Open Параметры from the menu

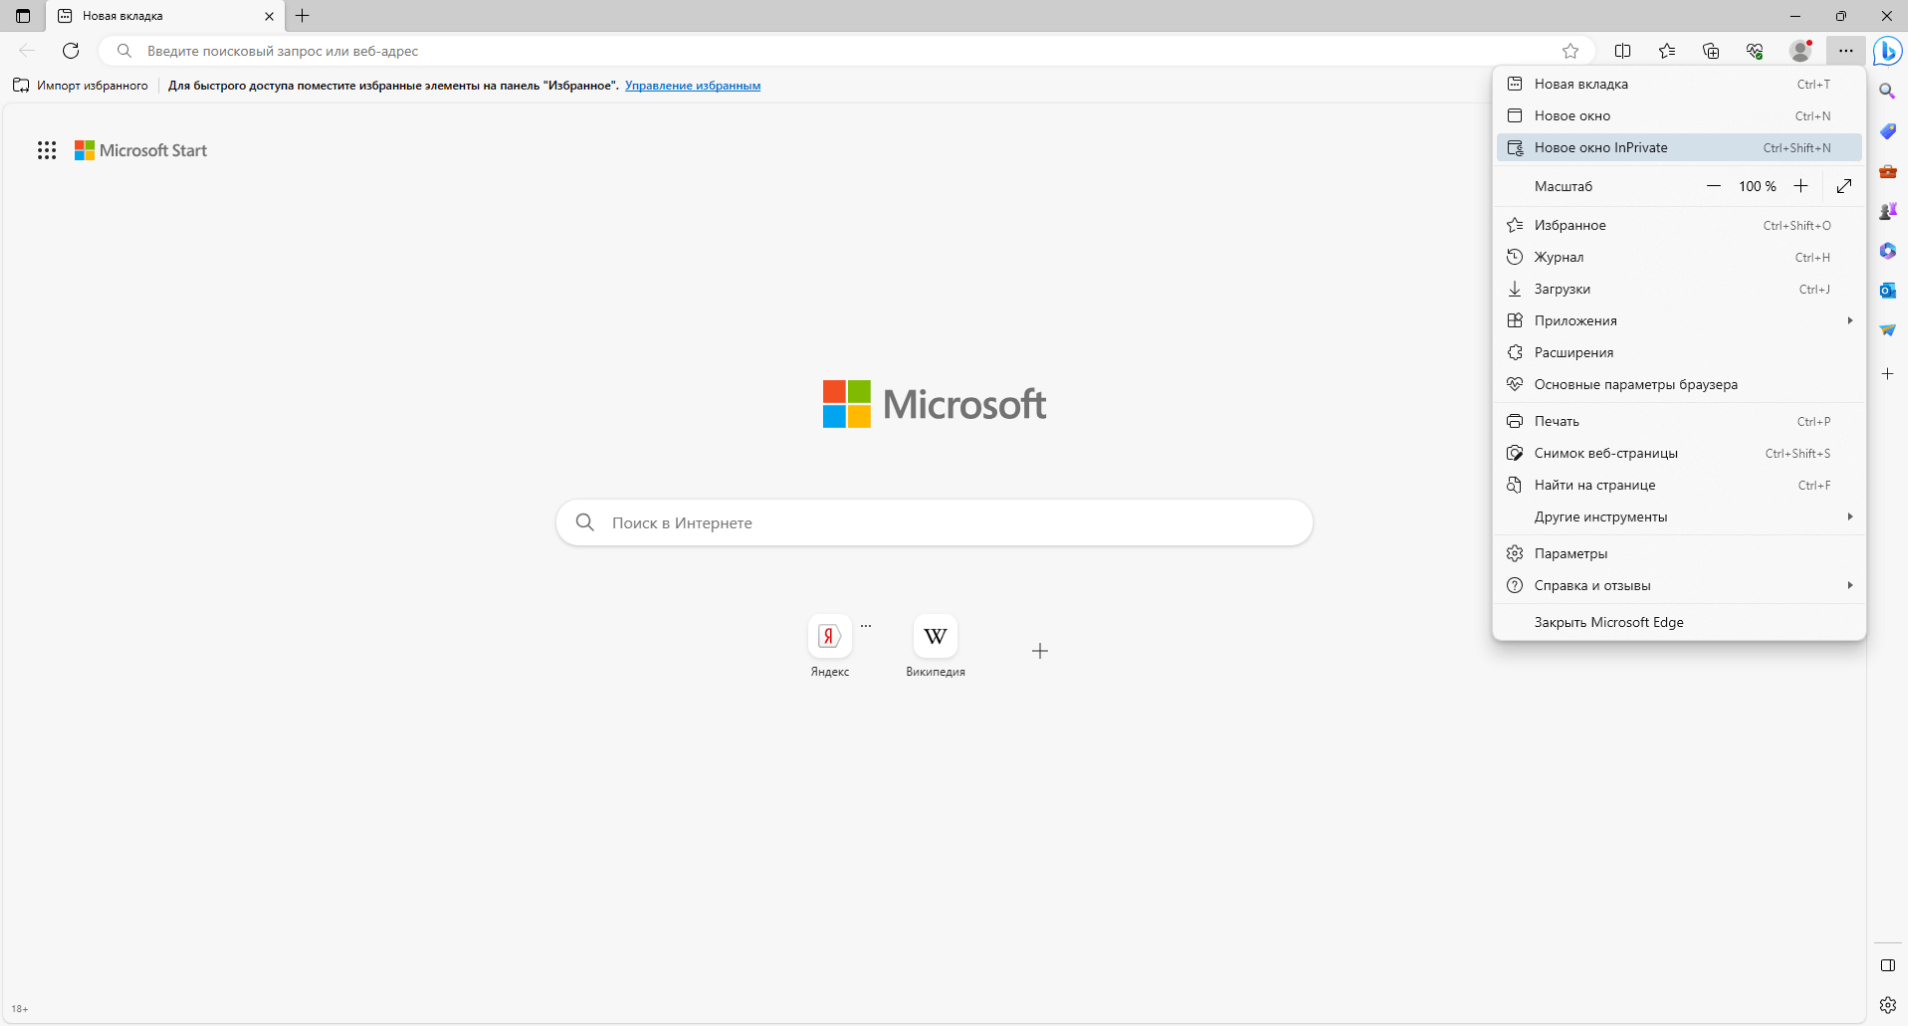(1571, 553)
